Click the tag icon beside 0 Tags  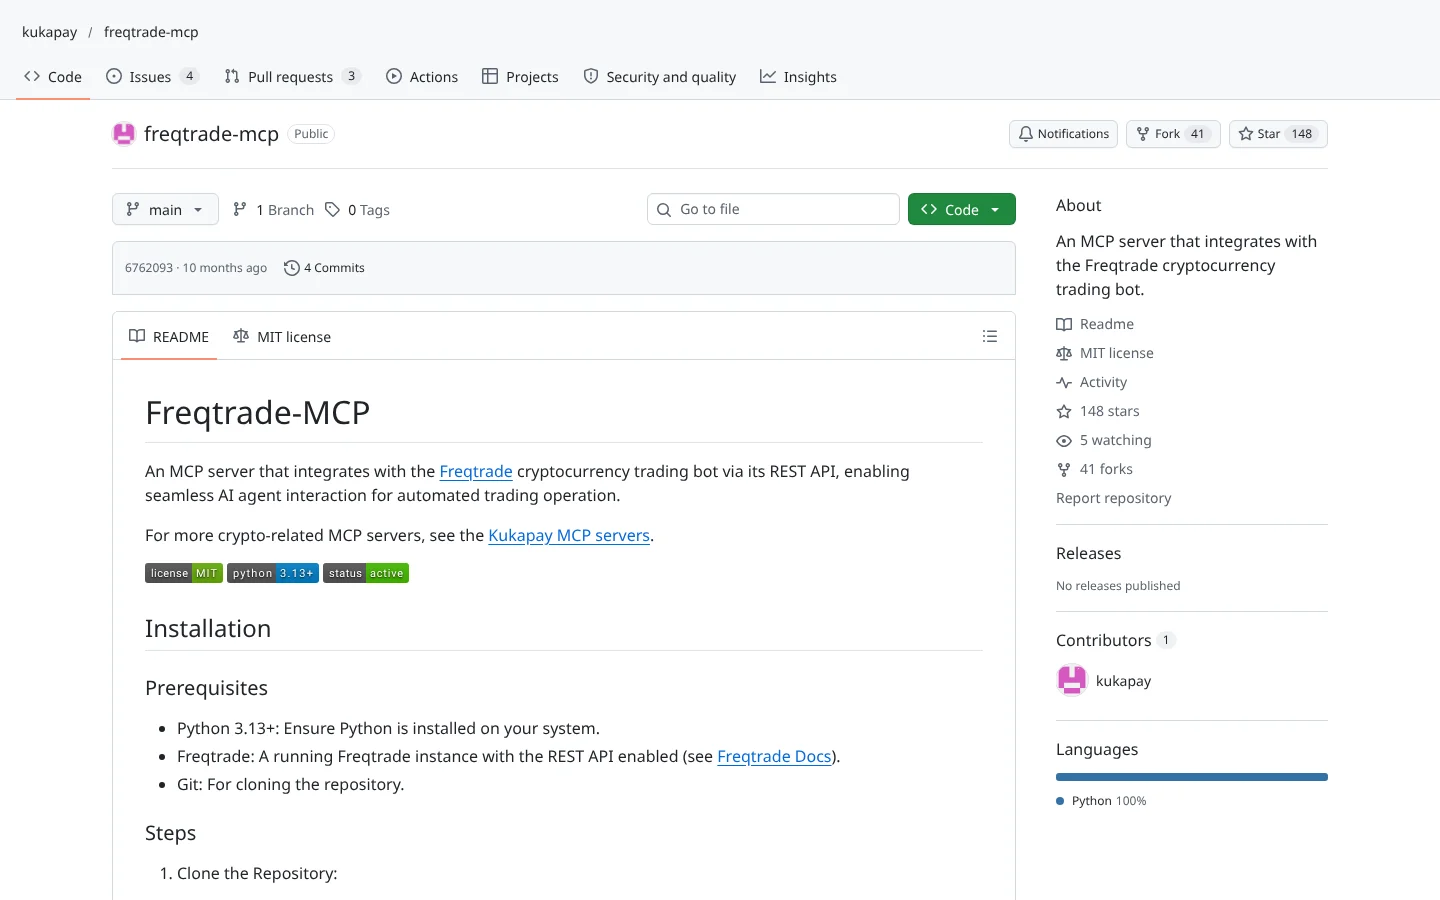pos(332,209)
